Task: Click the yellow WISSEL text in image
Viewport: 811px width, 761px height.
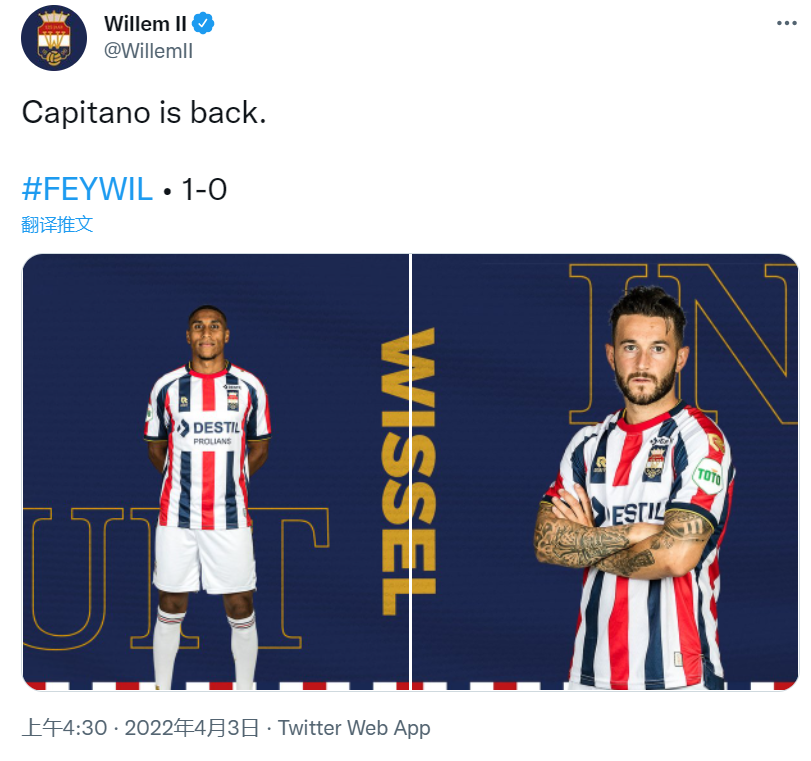Action: click(x=408, y=472)
